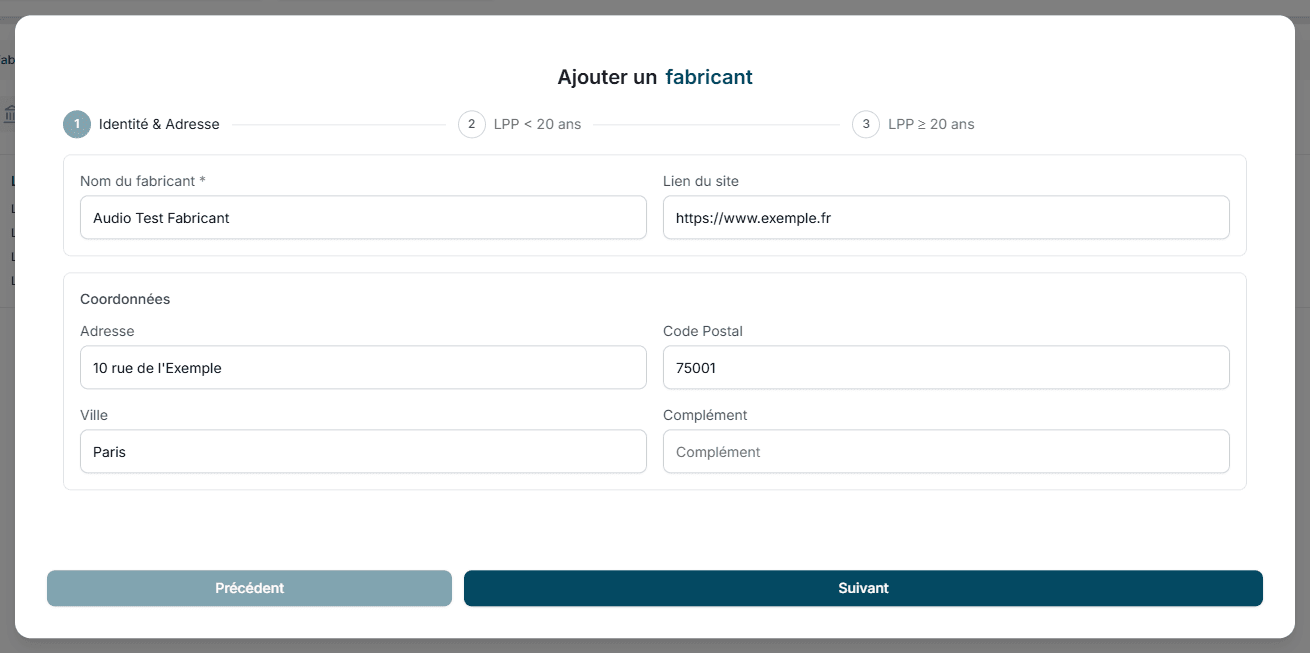1310x653 pixels.
Task: Edit the Nom du fabricant field
Action: 363,217
